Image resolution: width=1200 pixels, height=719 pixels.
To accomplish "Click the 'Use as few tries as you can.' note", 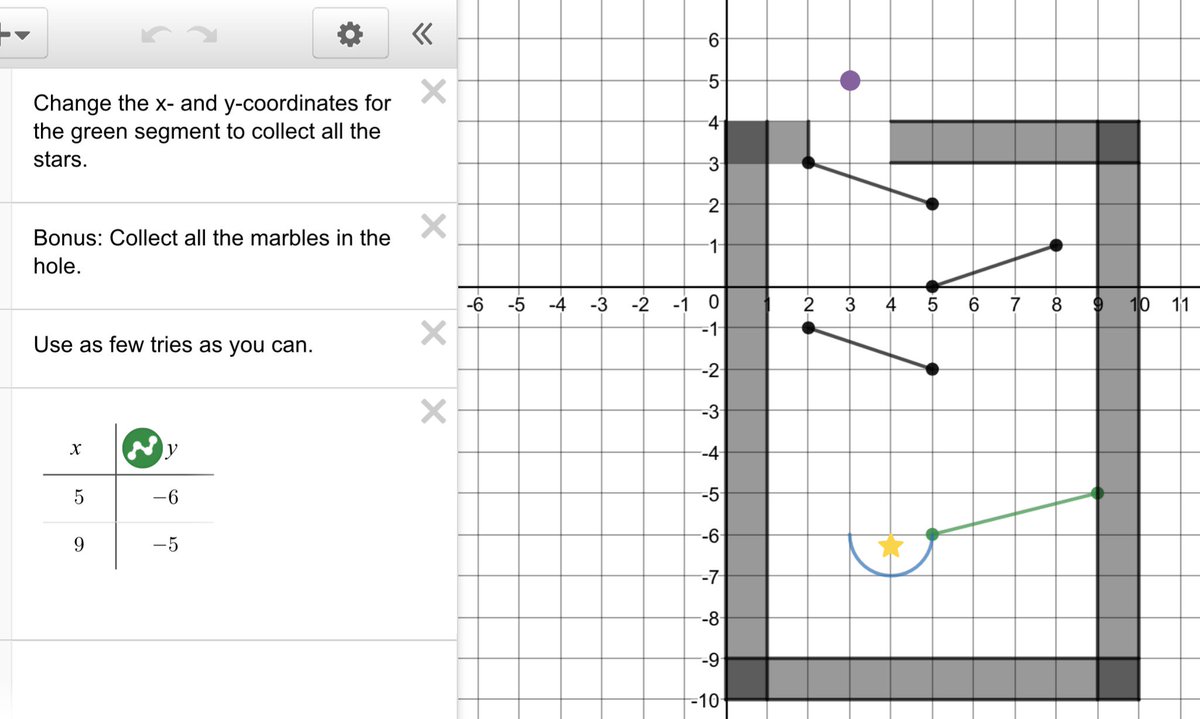I will 173,346.
